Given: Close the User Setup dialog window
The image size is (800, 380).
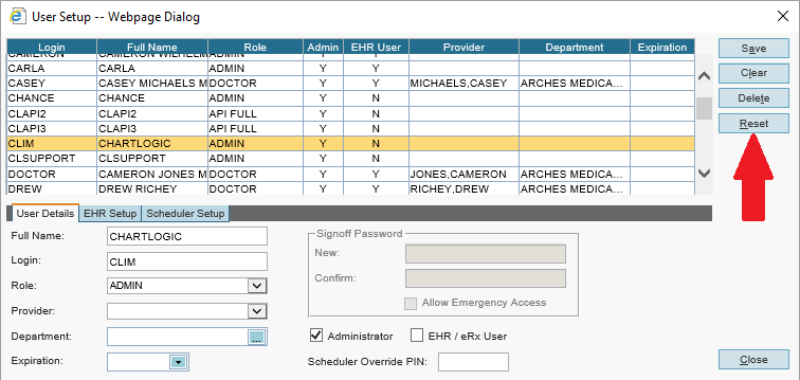Looking at the screenshot, I should tap(783, 16).
